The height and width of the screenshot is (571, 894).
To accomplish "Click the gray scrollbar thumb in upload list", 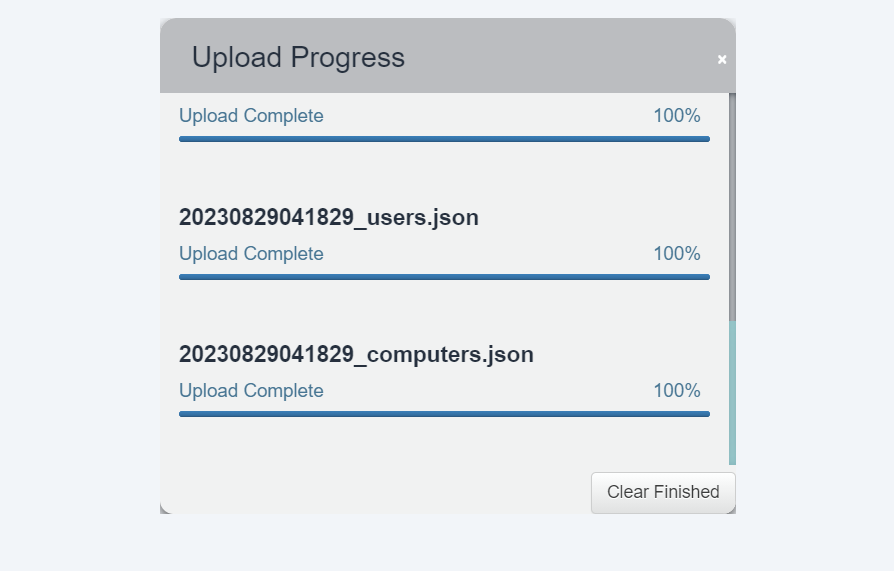I will [x=732, y=207].
